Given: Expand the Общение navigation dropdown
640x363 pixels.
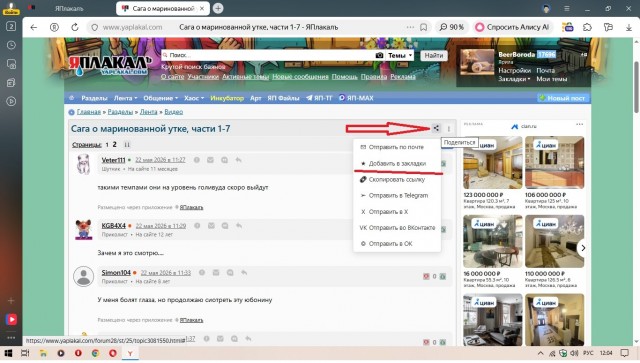Looking at the screenshot, I should click(x=160, y=98).
